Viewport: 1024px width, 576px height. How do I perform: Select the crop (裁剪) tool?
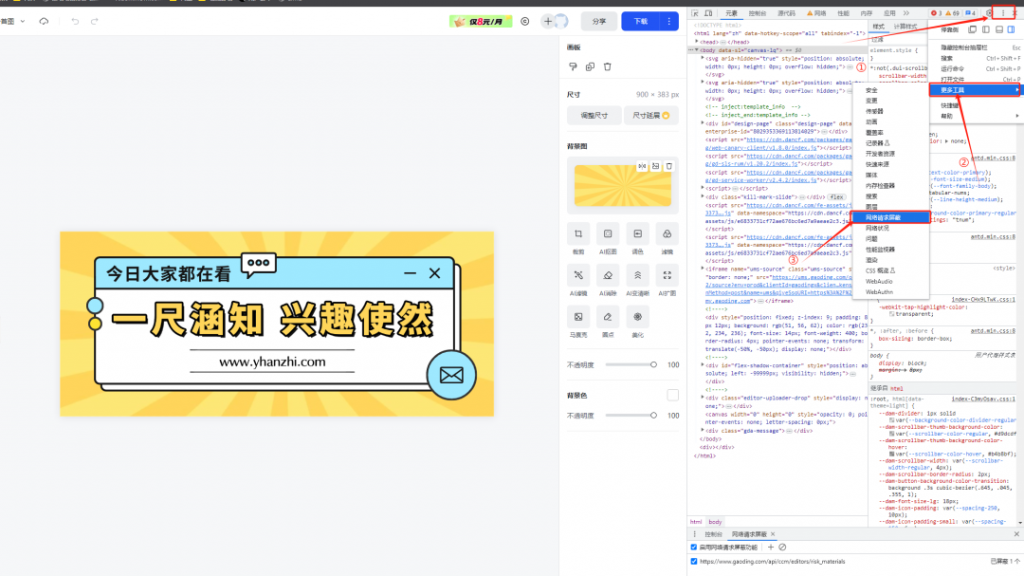click(x=578, y=234)
